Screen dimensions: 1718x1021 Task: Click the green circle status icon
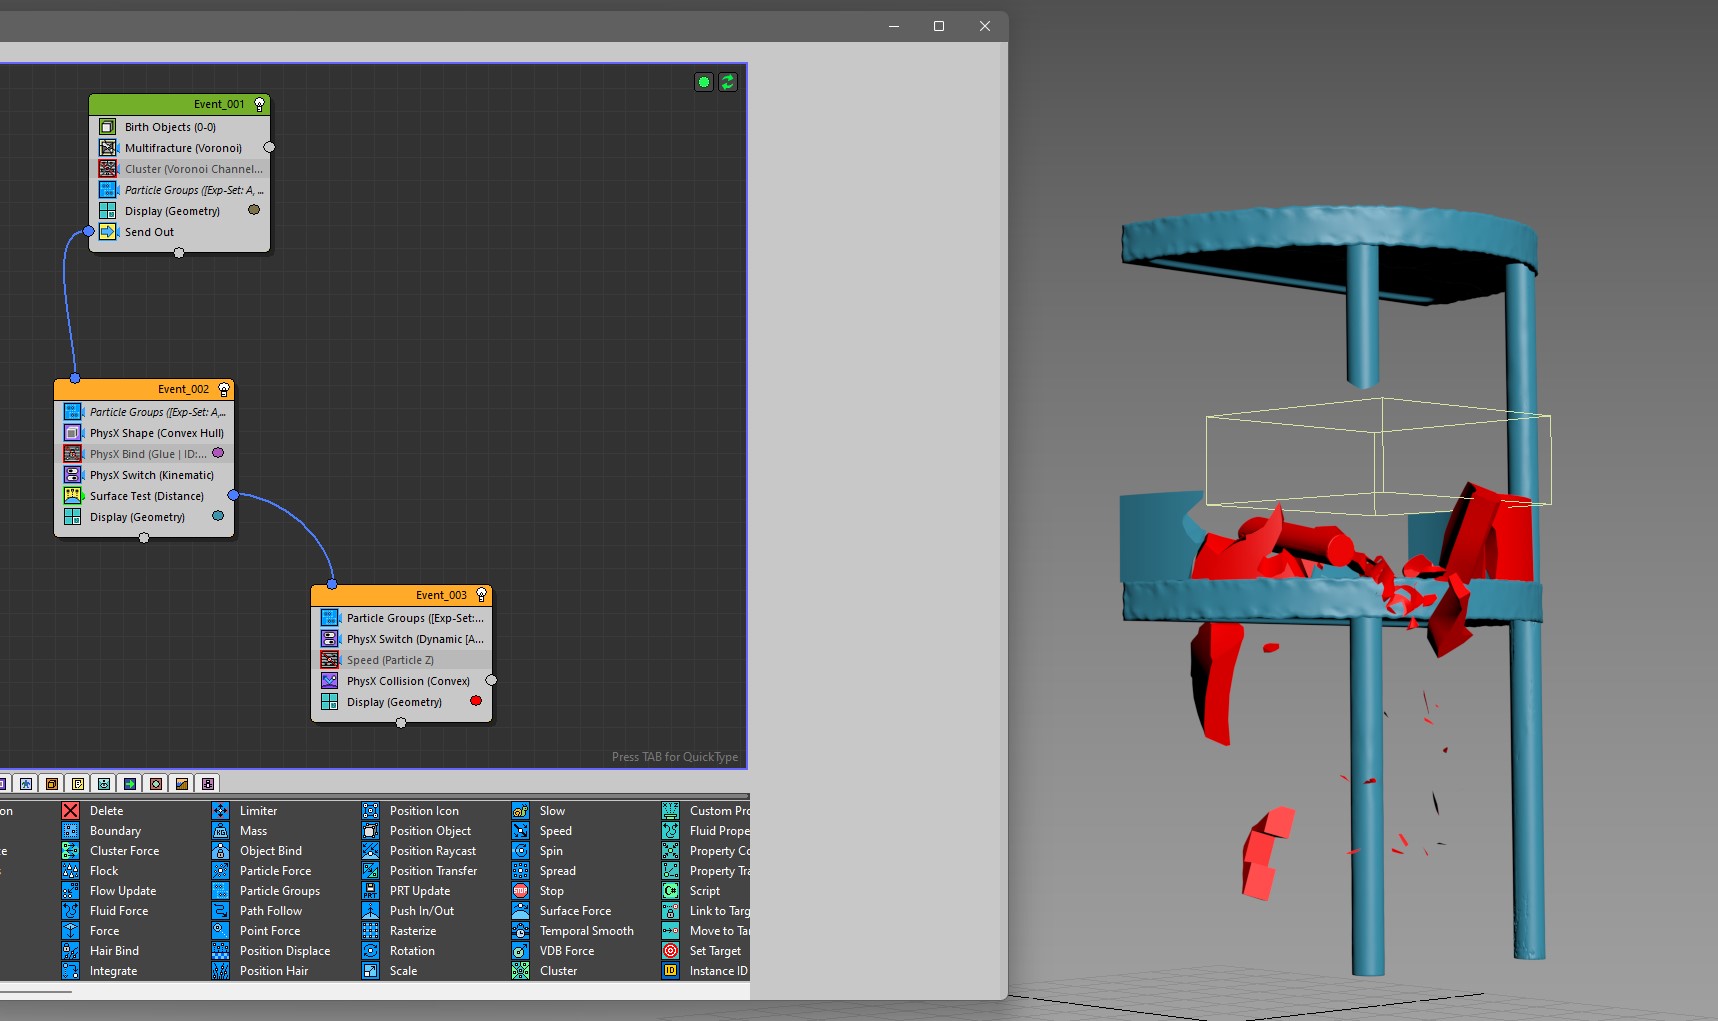coord(704,82)
